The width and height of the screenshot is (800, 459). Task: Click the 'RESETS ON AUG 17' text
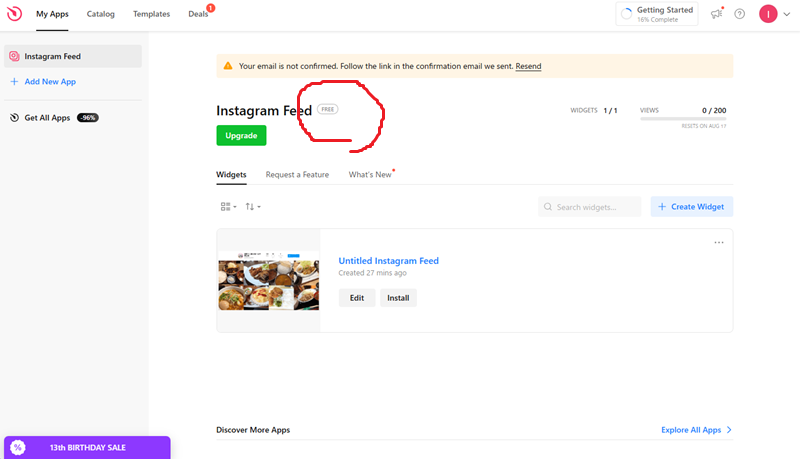[x=704, y=126]
